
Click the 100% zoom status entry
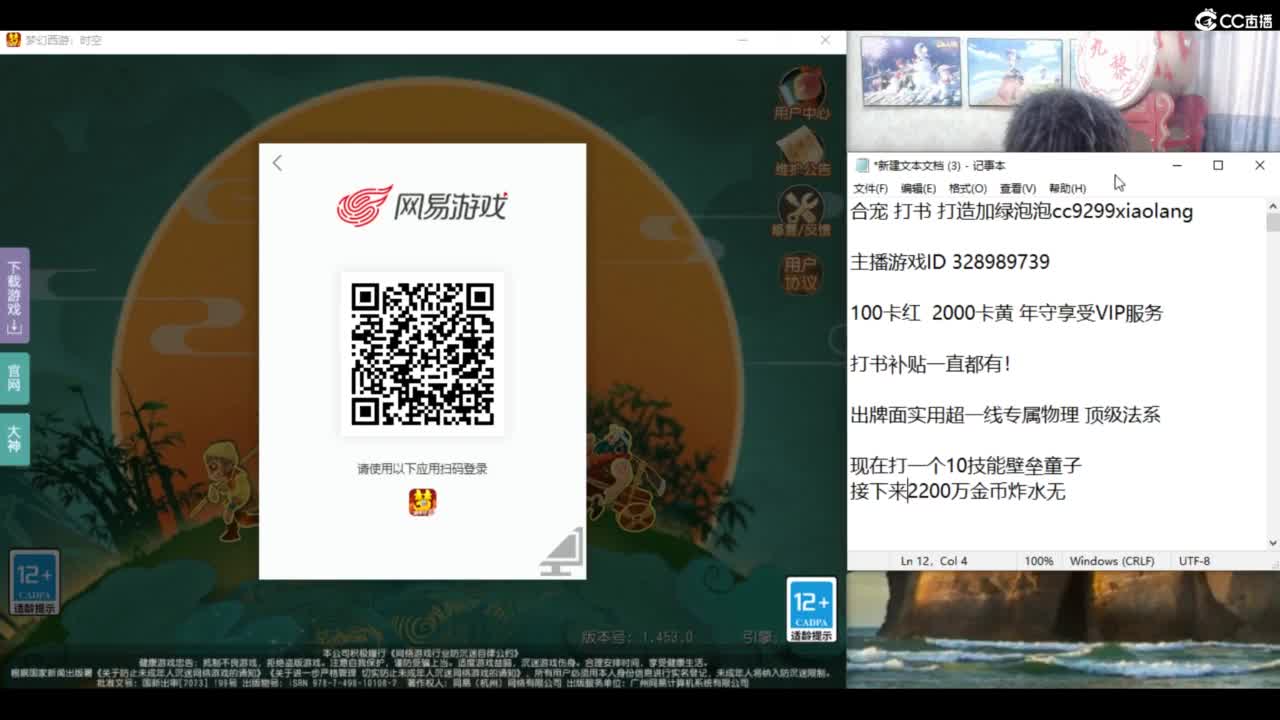point(1039,561)
